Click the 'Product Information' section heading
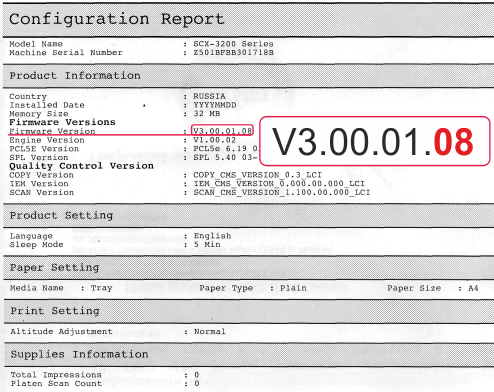This screenshot has height=392, width=494. click(75, 76)
